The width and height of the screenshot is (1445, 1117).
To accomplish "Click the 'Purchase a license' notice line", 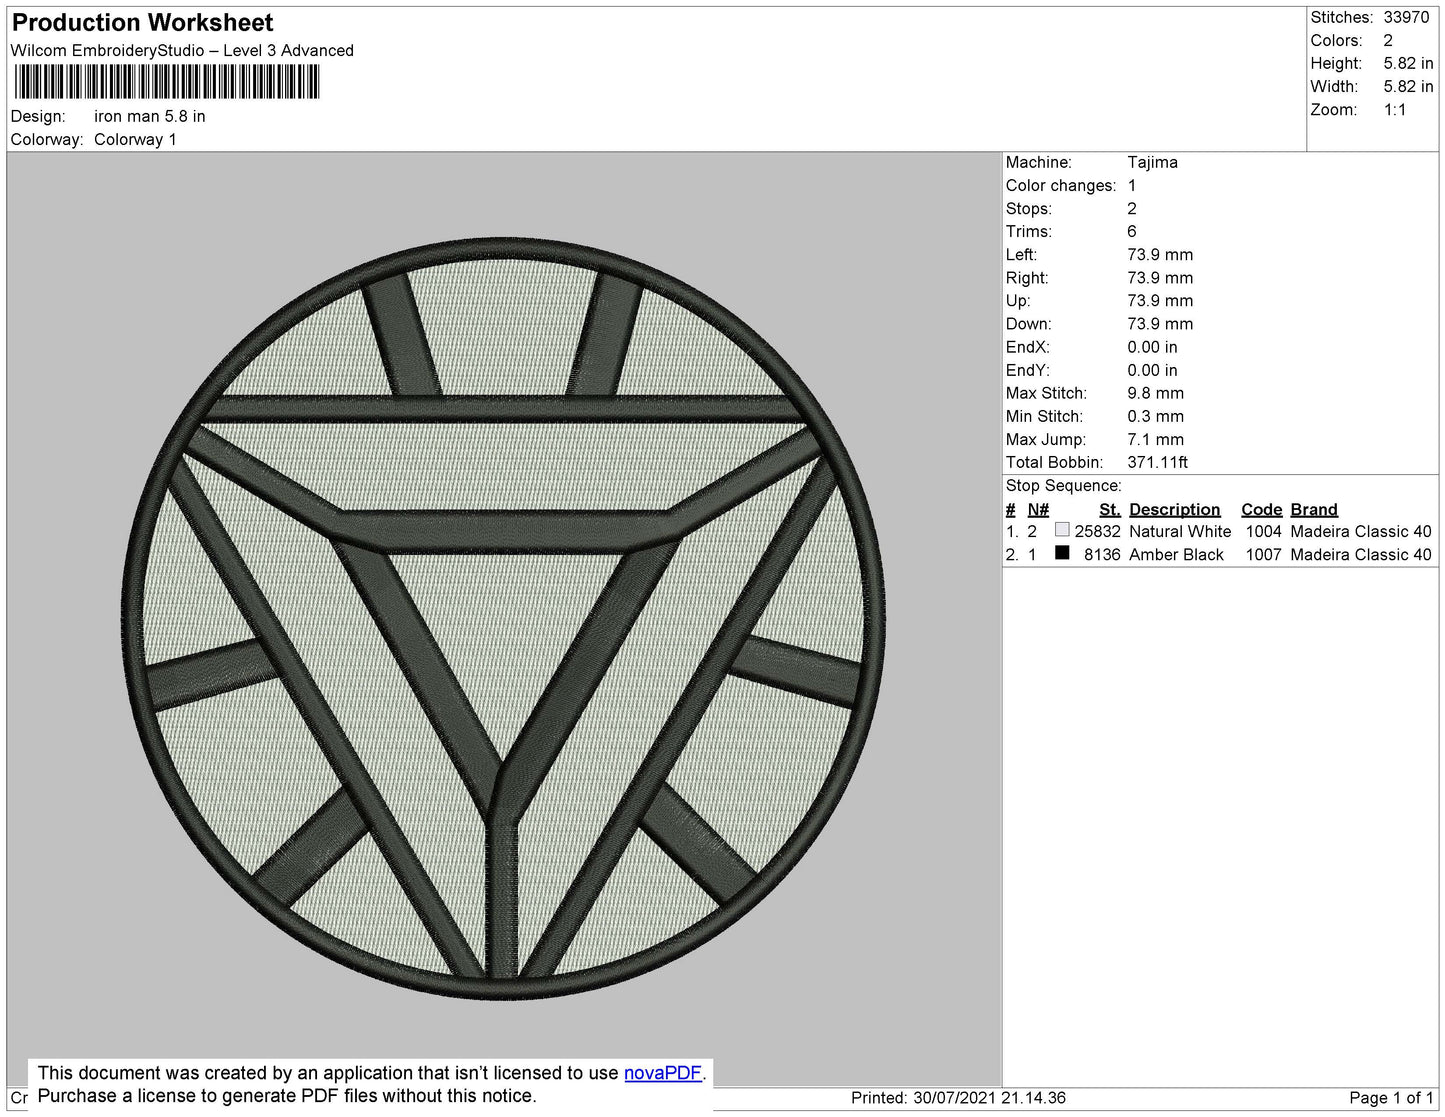I will click(287, 1096).
